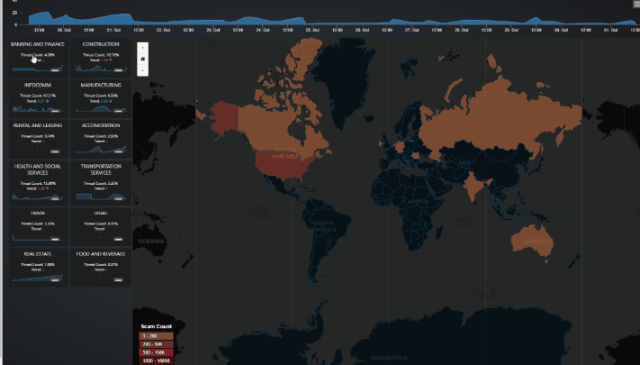The height and width of the screenshot is (365, 640).
Task: Select the Rental and Leasing sector card
Action: (x=38, y=139)
